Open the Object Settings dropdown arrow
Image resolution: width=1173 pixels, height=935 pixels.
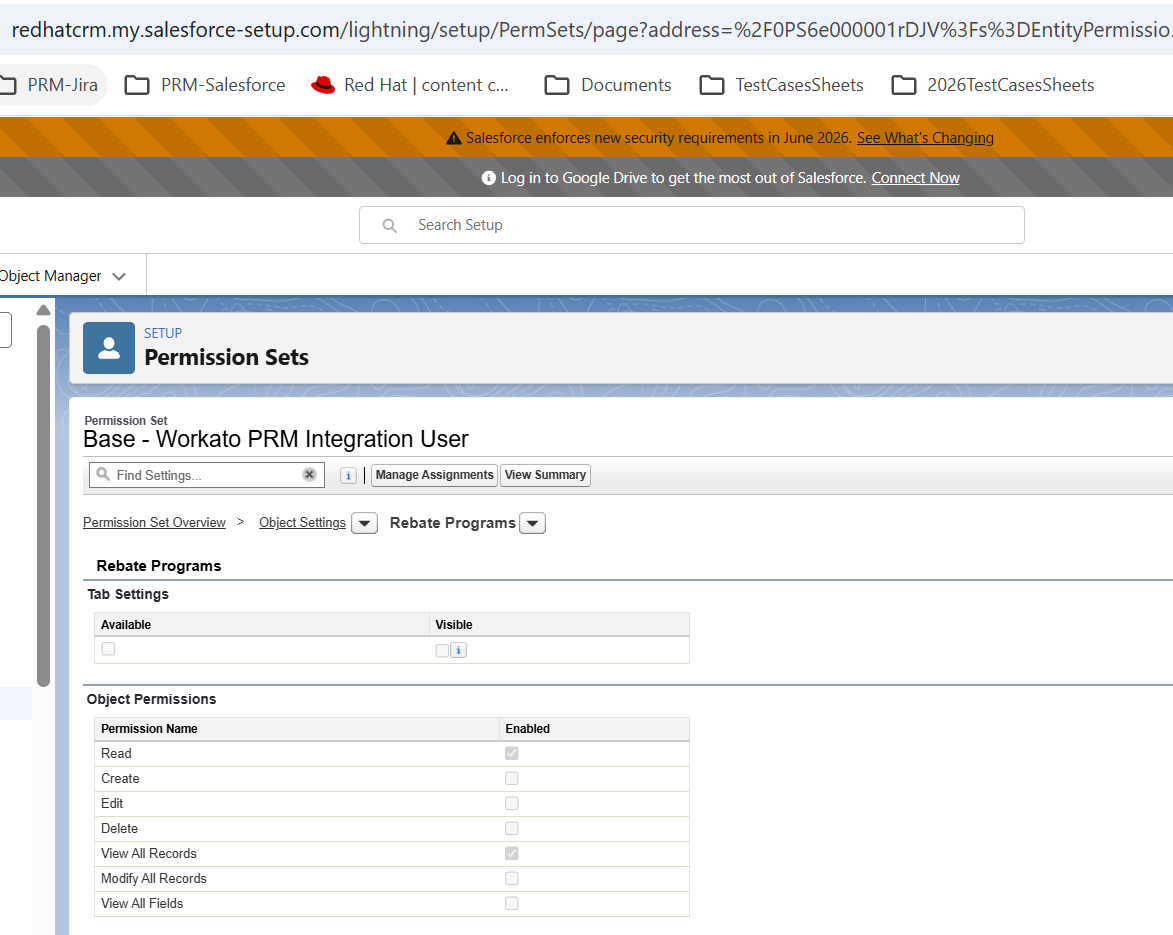[x=364, y=523]
